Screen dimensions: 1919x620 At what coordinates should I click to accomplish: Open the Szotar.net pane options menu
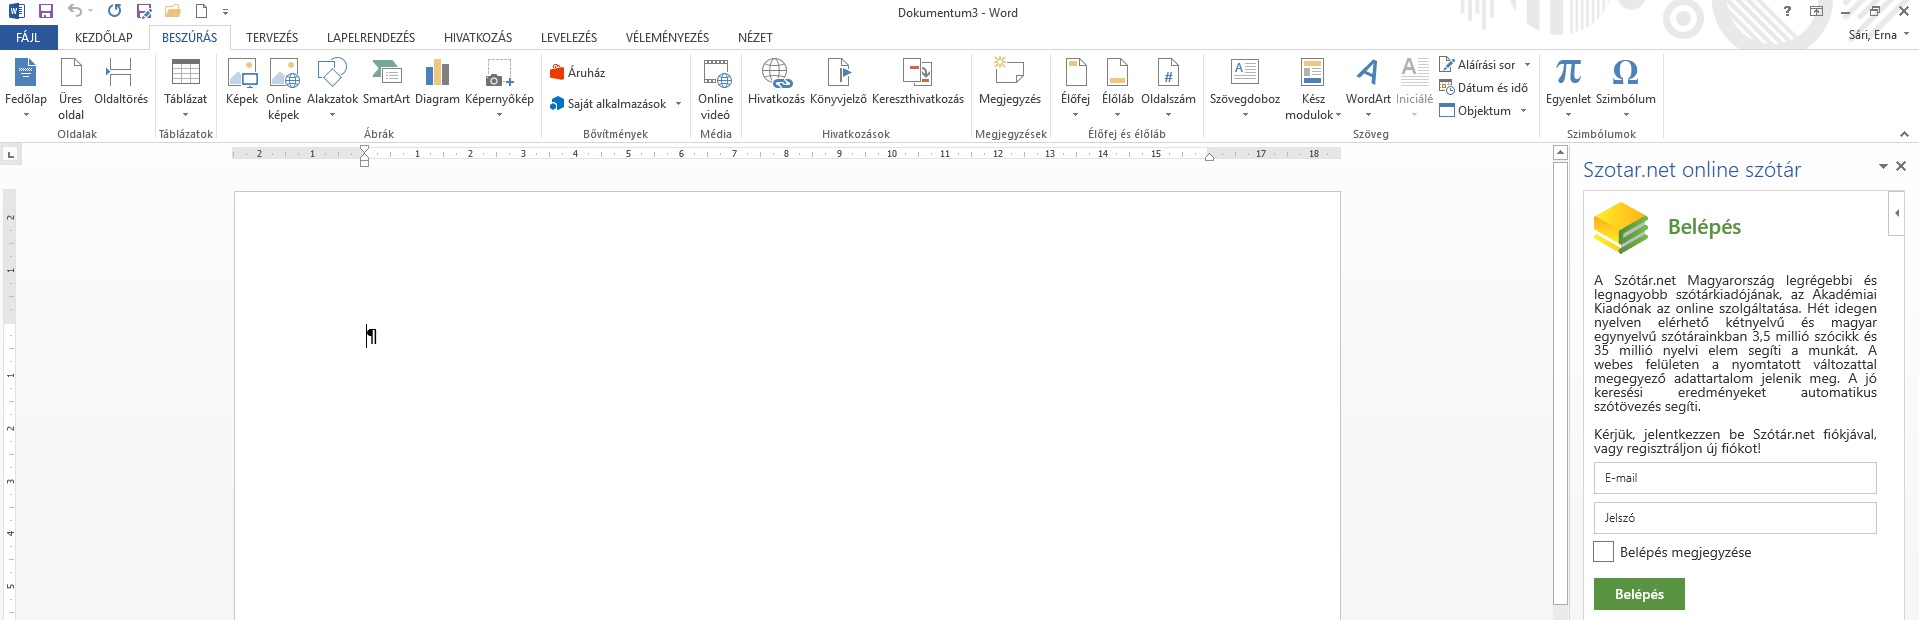(1883, 167)
